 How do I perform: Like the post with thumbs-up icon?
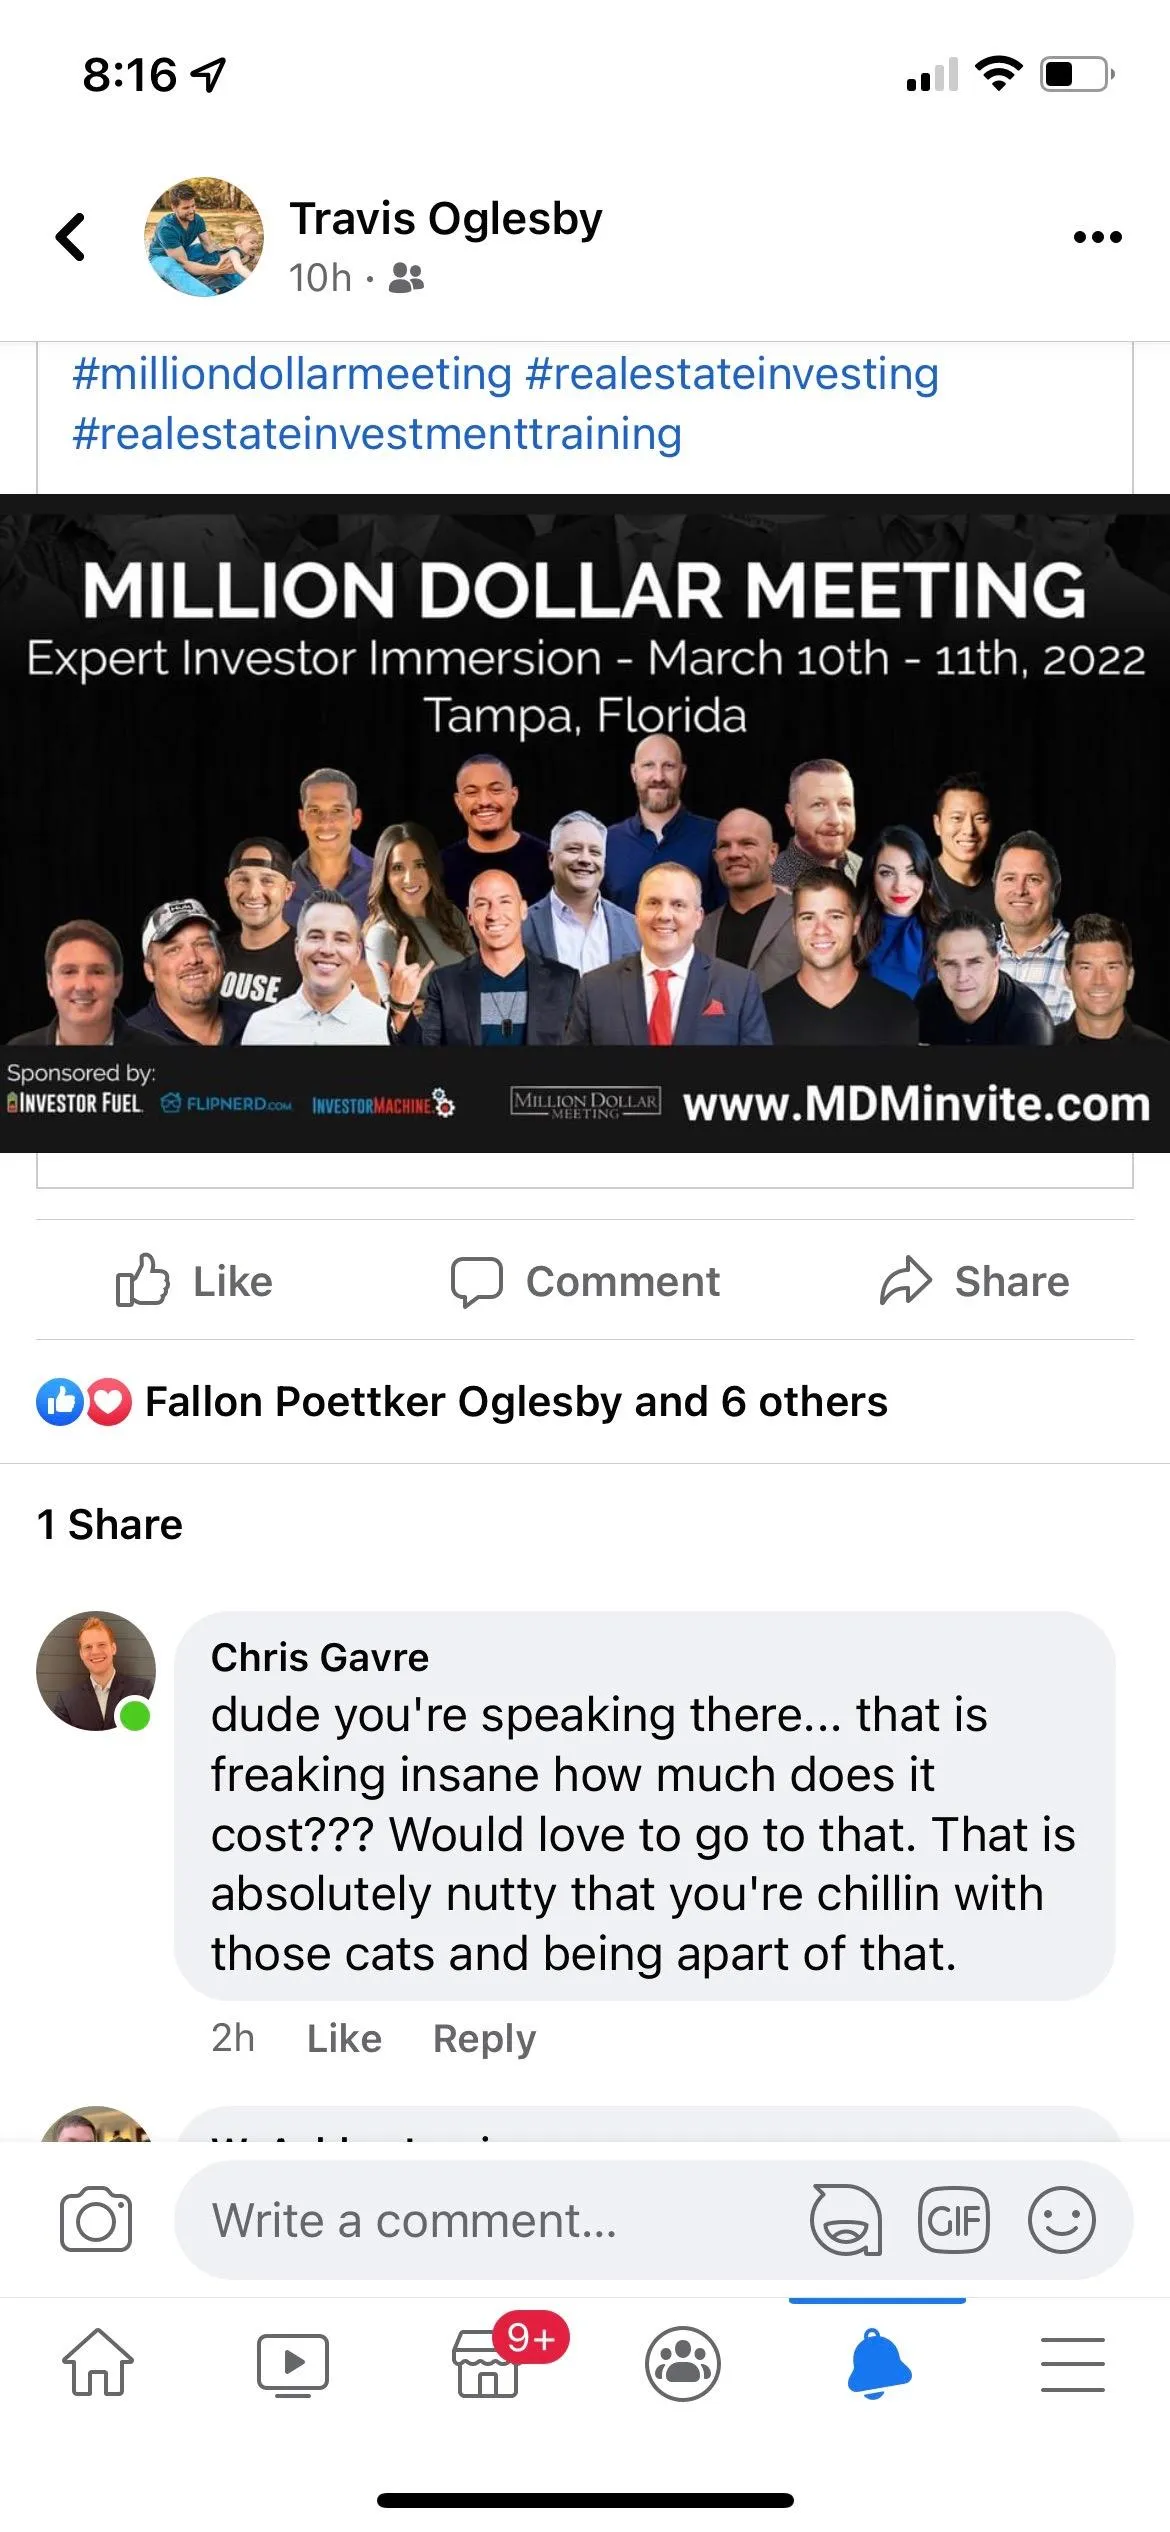[x=194, y=1281]
